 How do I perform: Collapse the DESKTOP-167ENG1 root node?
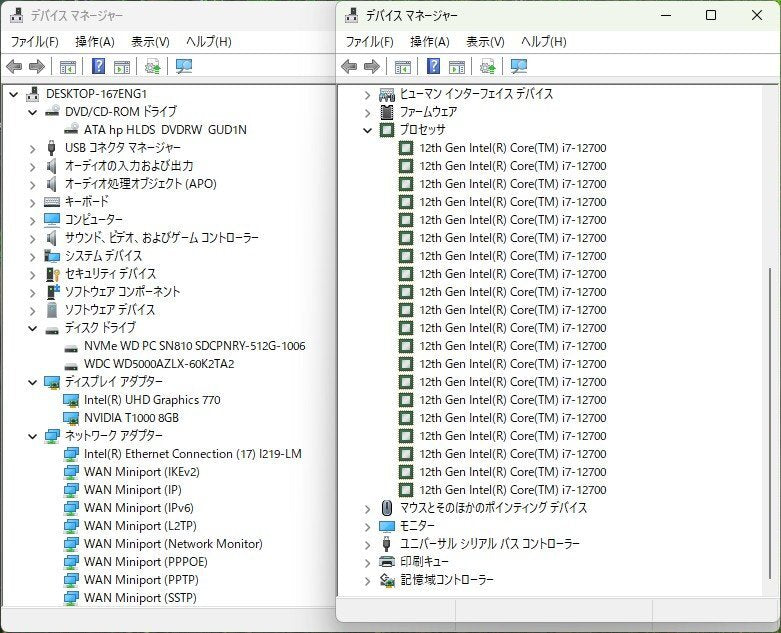click(x=14, y=94)
